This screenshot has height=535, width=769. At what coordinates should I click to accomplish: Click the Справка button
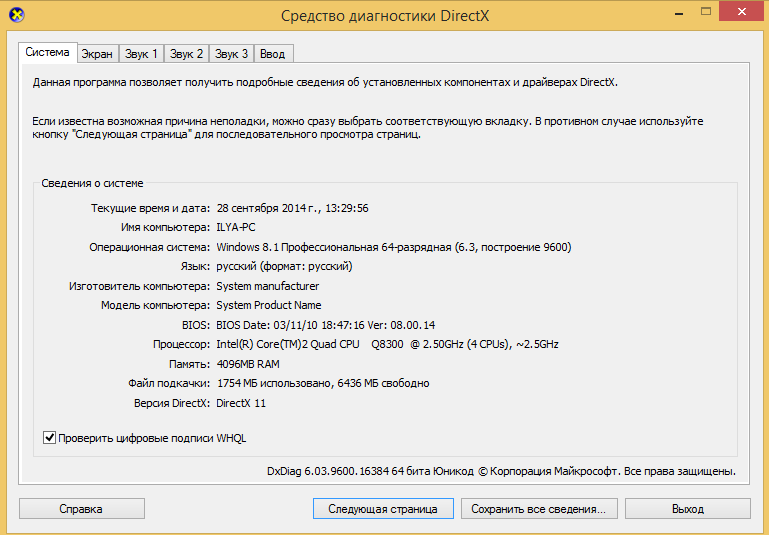tap(81, 509)
